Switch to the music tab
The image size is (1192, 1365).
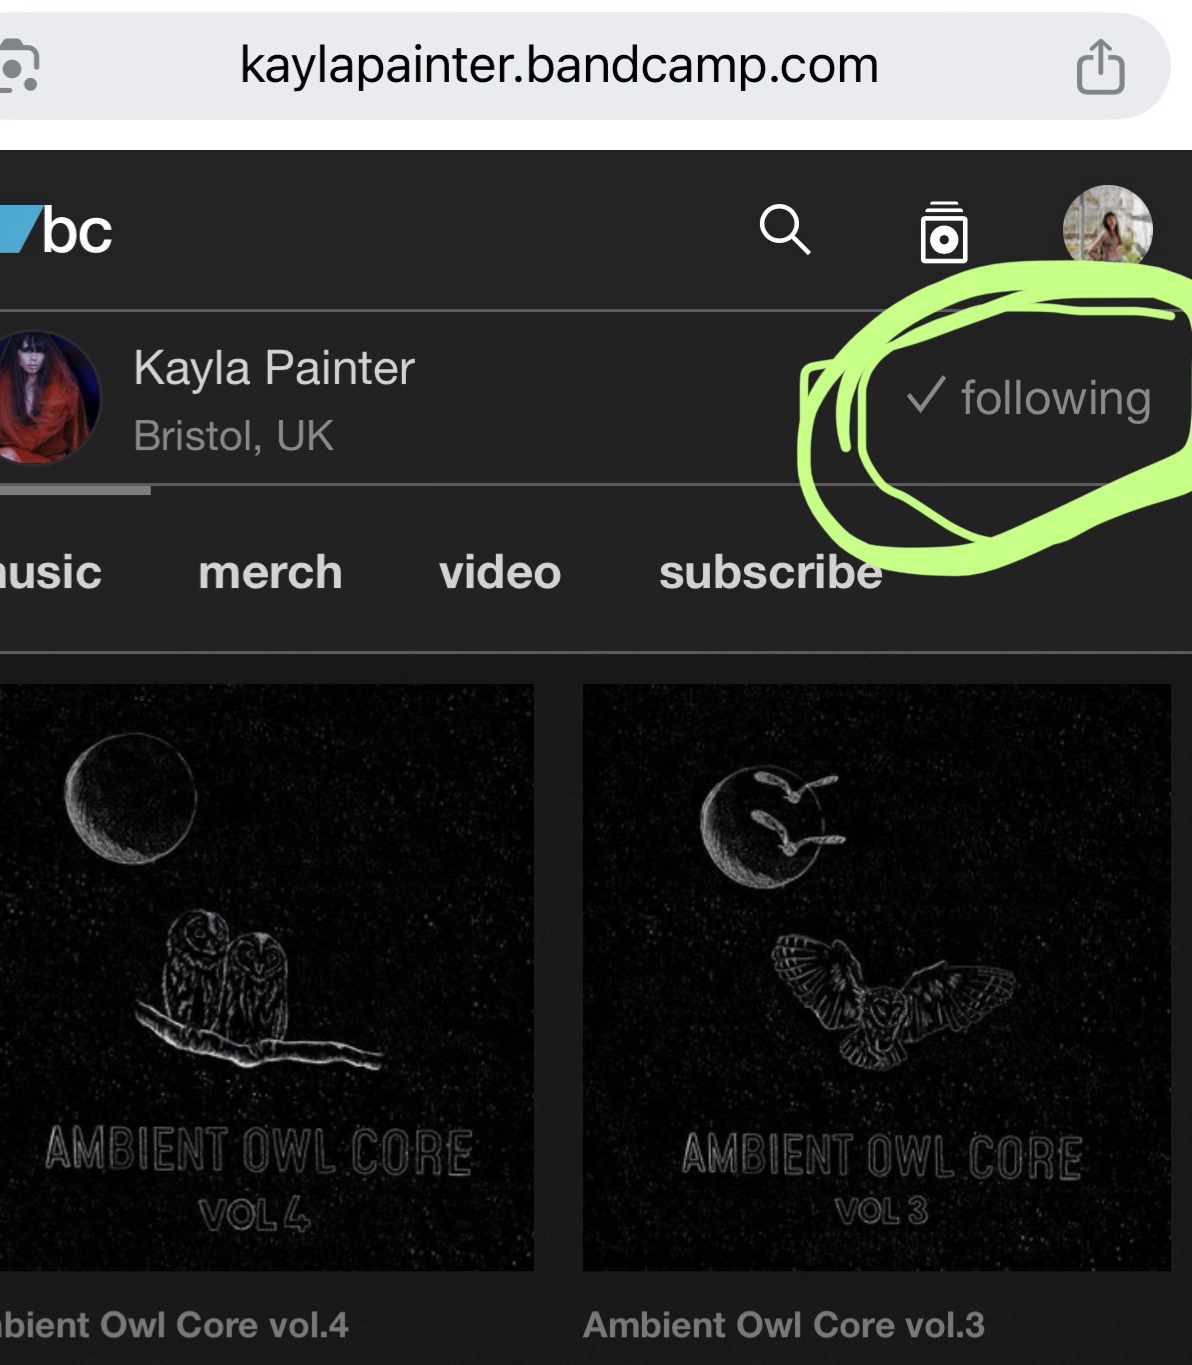pyautogui.click(x=48, y=573)
